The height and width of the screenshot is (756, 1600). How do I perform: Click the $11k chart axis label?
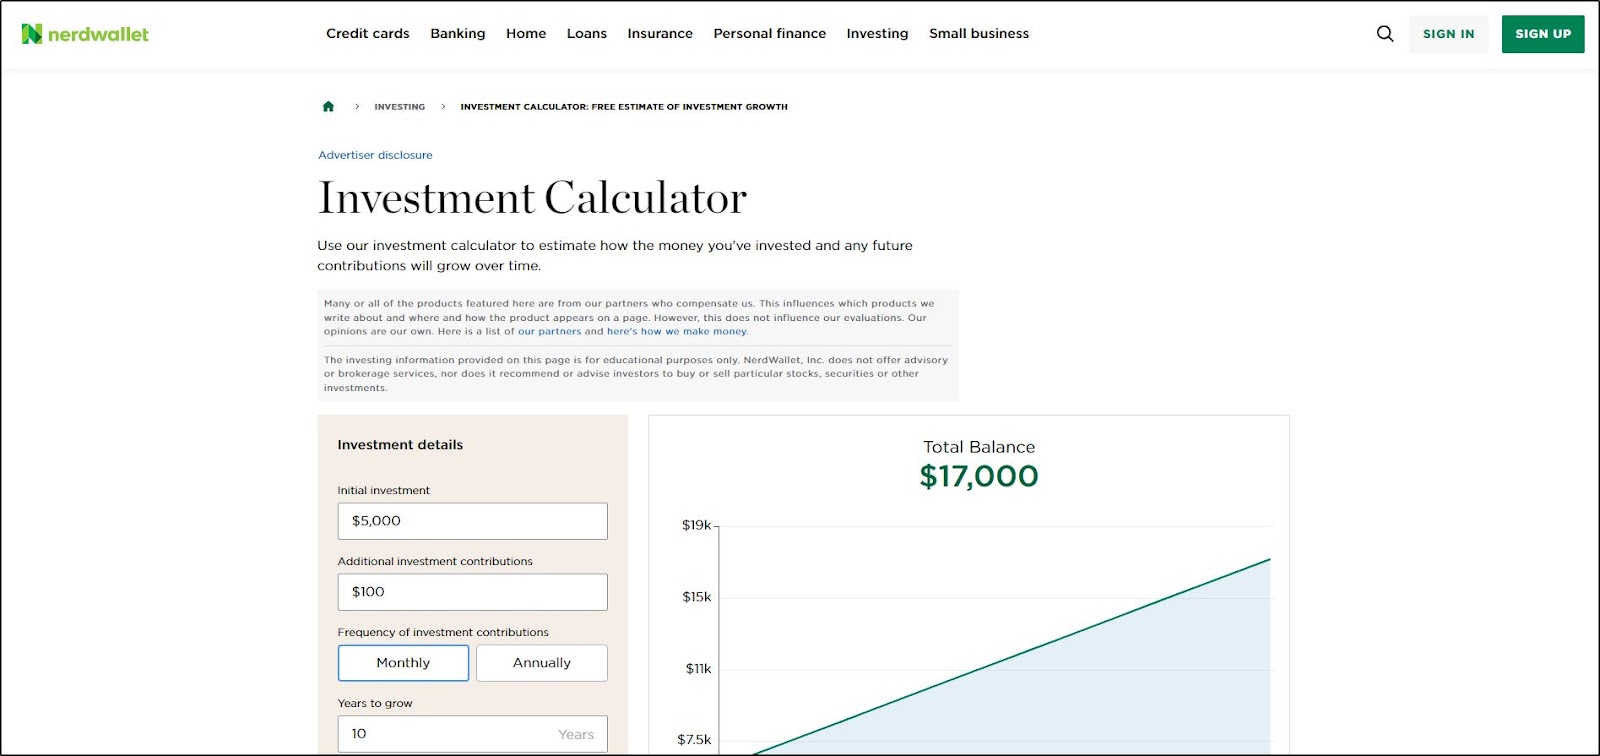click(698, 669)
